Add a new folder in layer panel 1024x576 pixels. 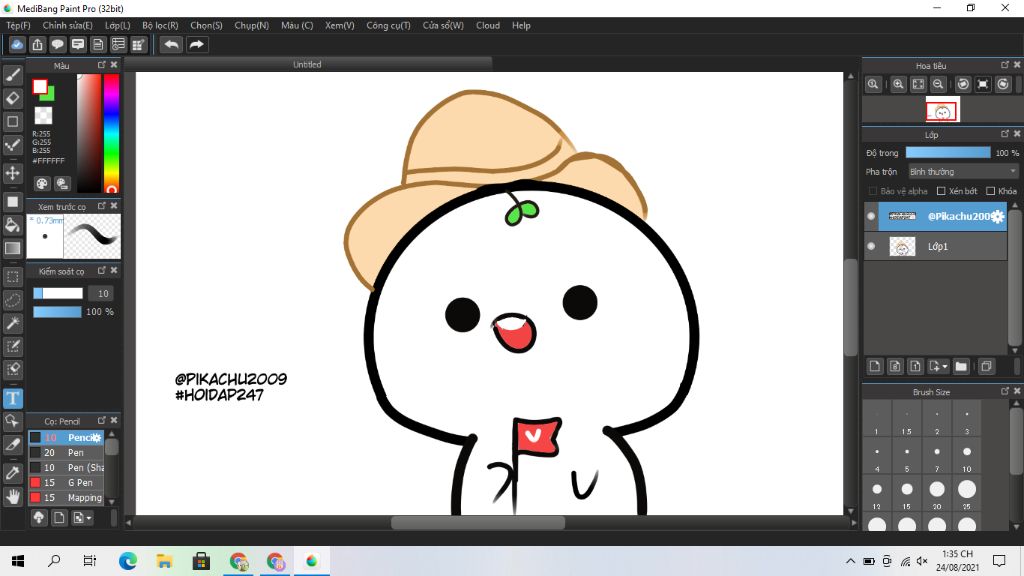pyautogui.click(x=961, y=366)
